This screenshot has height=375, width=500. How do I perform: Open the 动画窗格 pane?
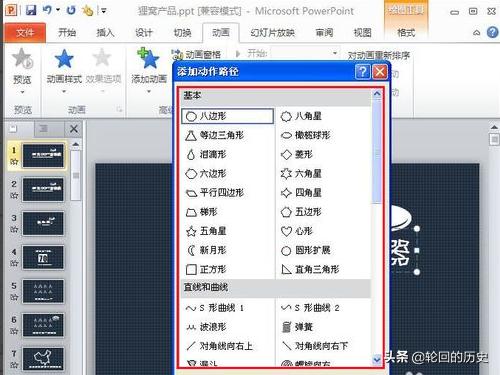click(196, 54)
